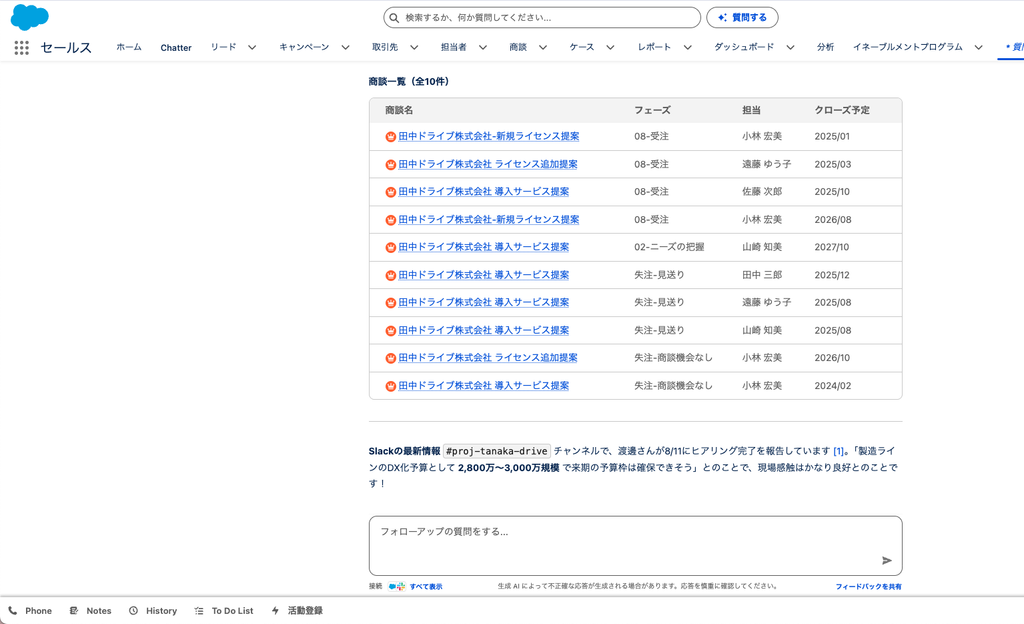Open the History utility
The image size is (1024, 624).
tap(153, 611)
